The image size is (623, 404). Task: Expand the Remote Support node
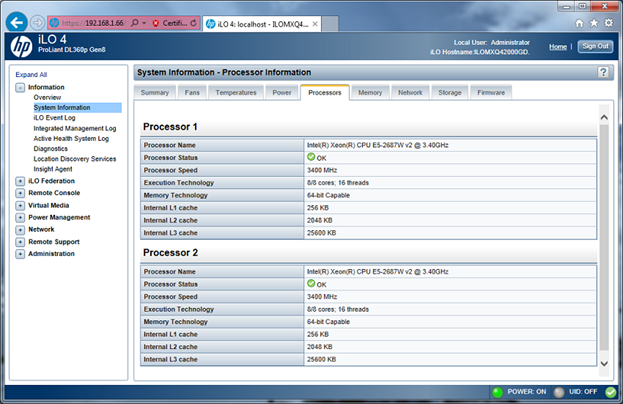point(20,242)
